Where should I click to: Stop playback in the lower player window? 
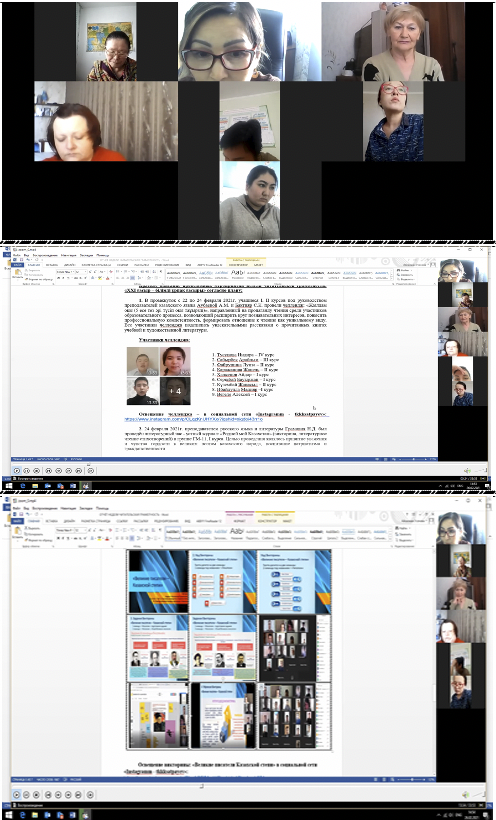point(36,795)
